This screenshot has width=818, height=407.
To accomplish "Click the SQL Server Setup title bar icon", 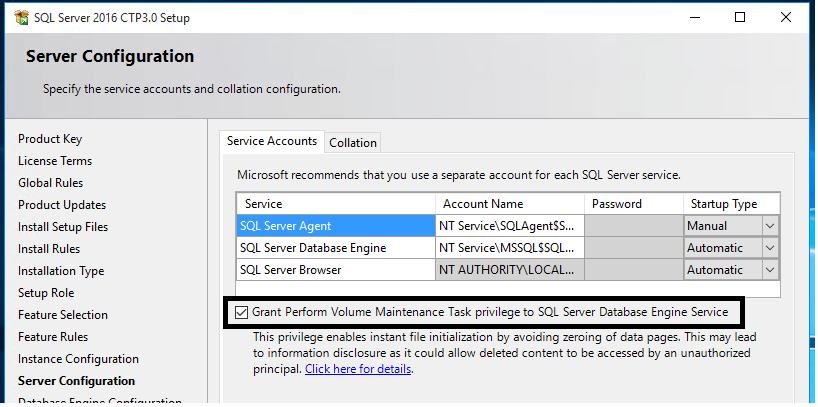I will [x=13, y=17].
